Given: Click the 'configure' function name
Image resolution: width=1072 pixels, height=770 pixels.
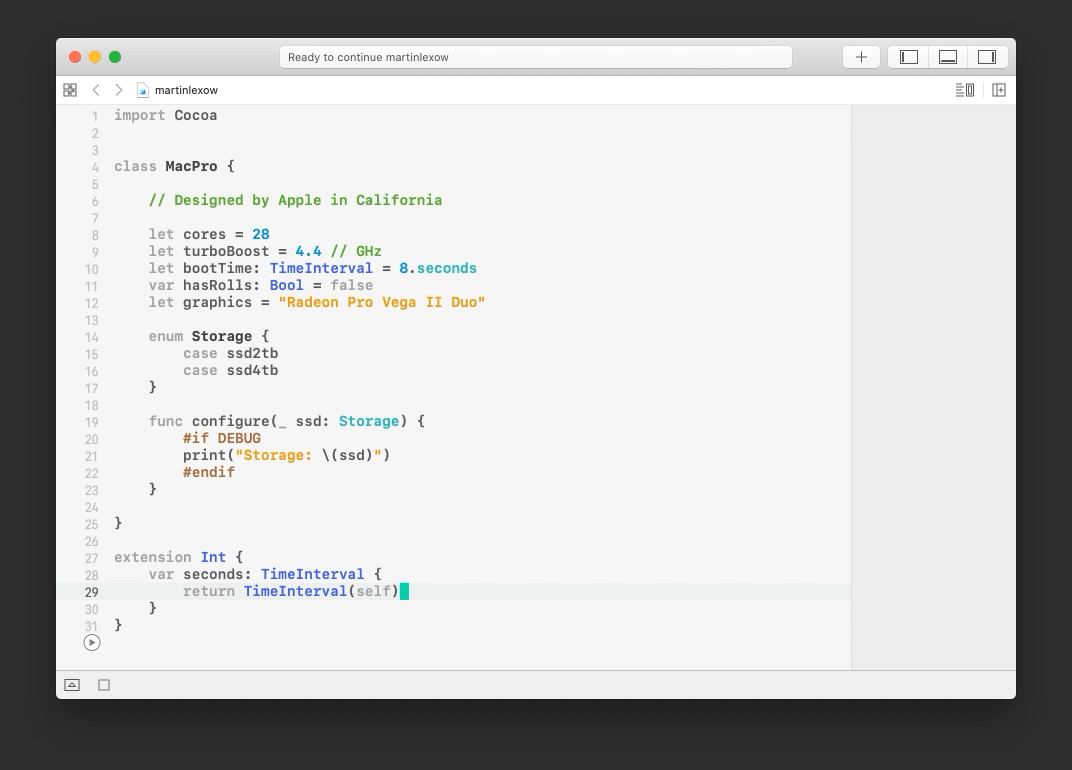Looking at the screenshot, I should 230,421.
